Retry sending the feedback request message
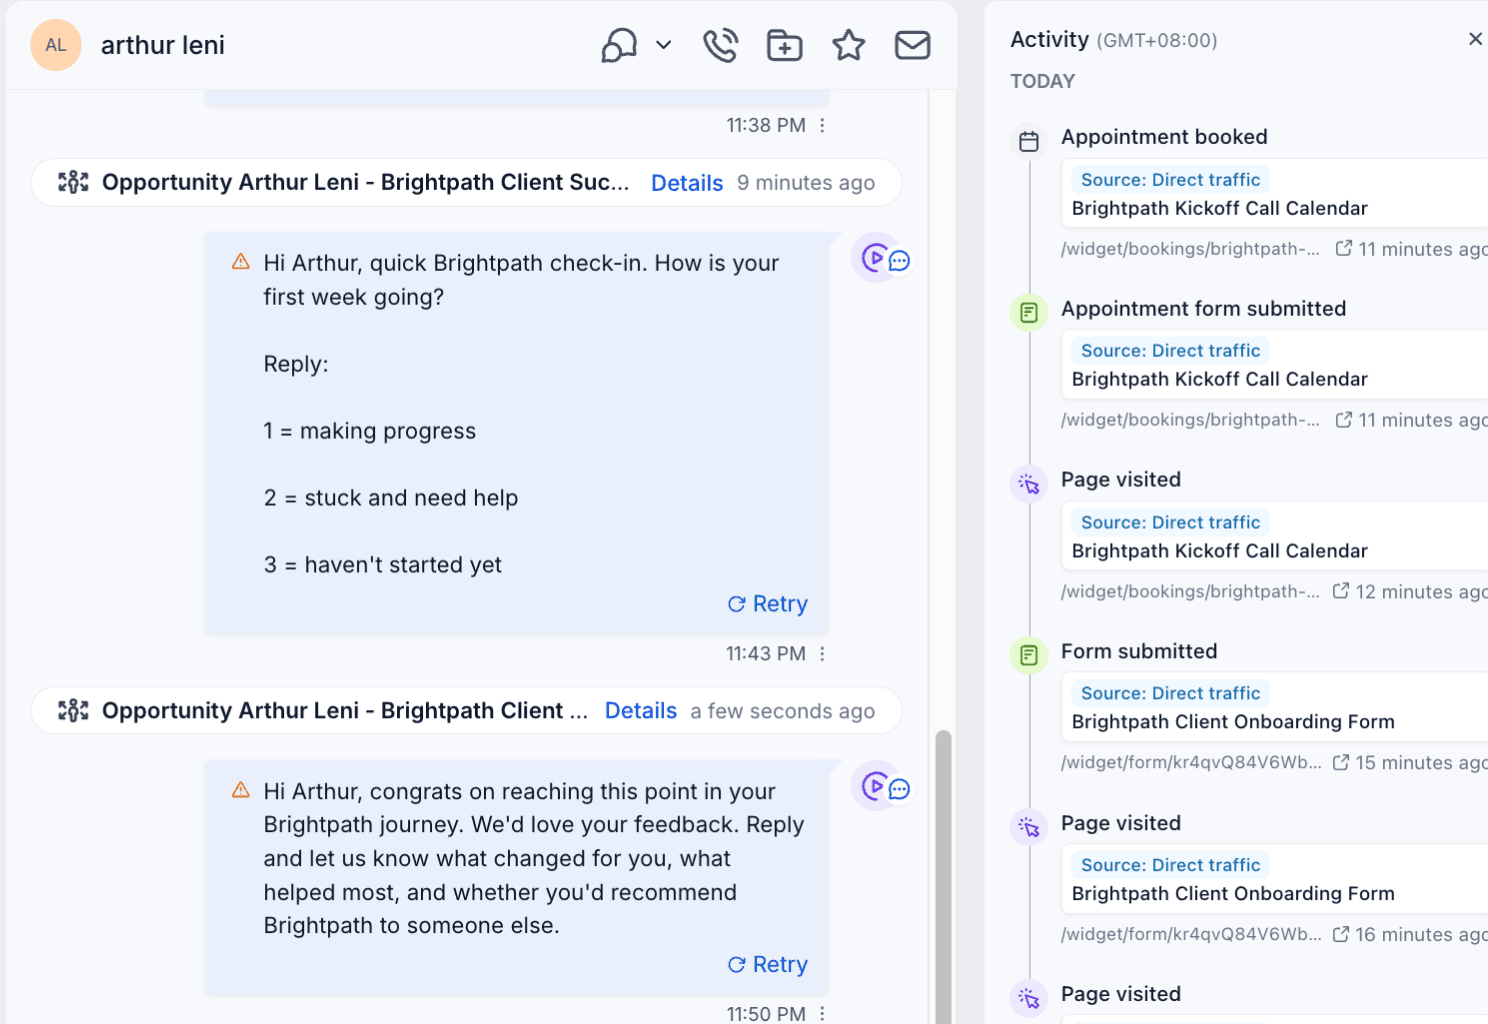Viewport: 1488px width, 1024px height. pos(767,965)
